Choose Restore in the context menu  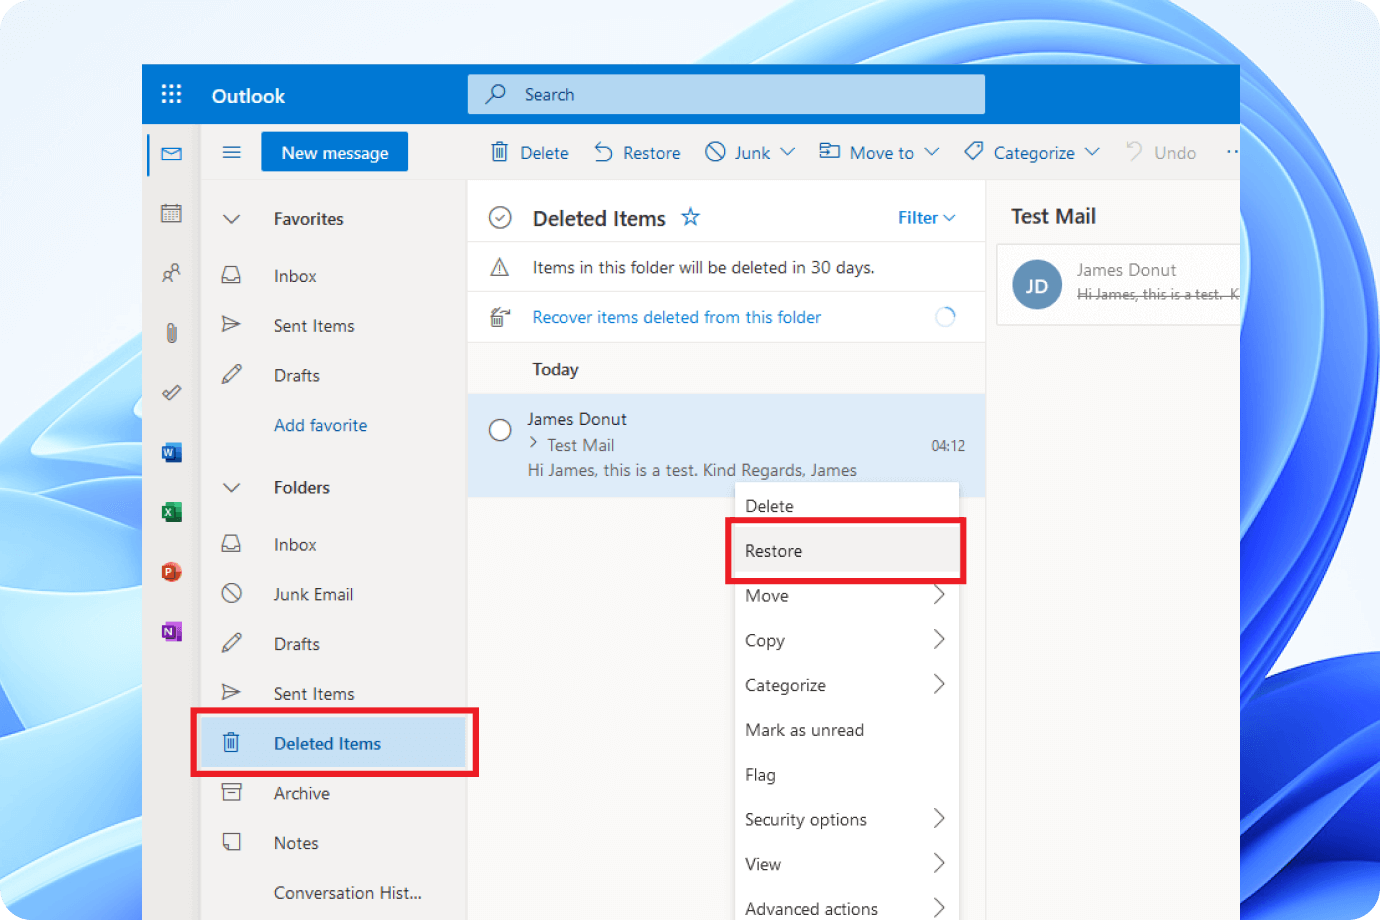click(847, 551)
